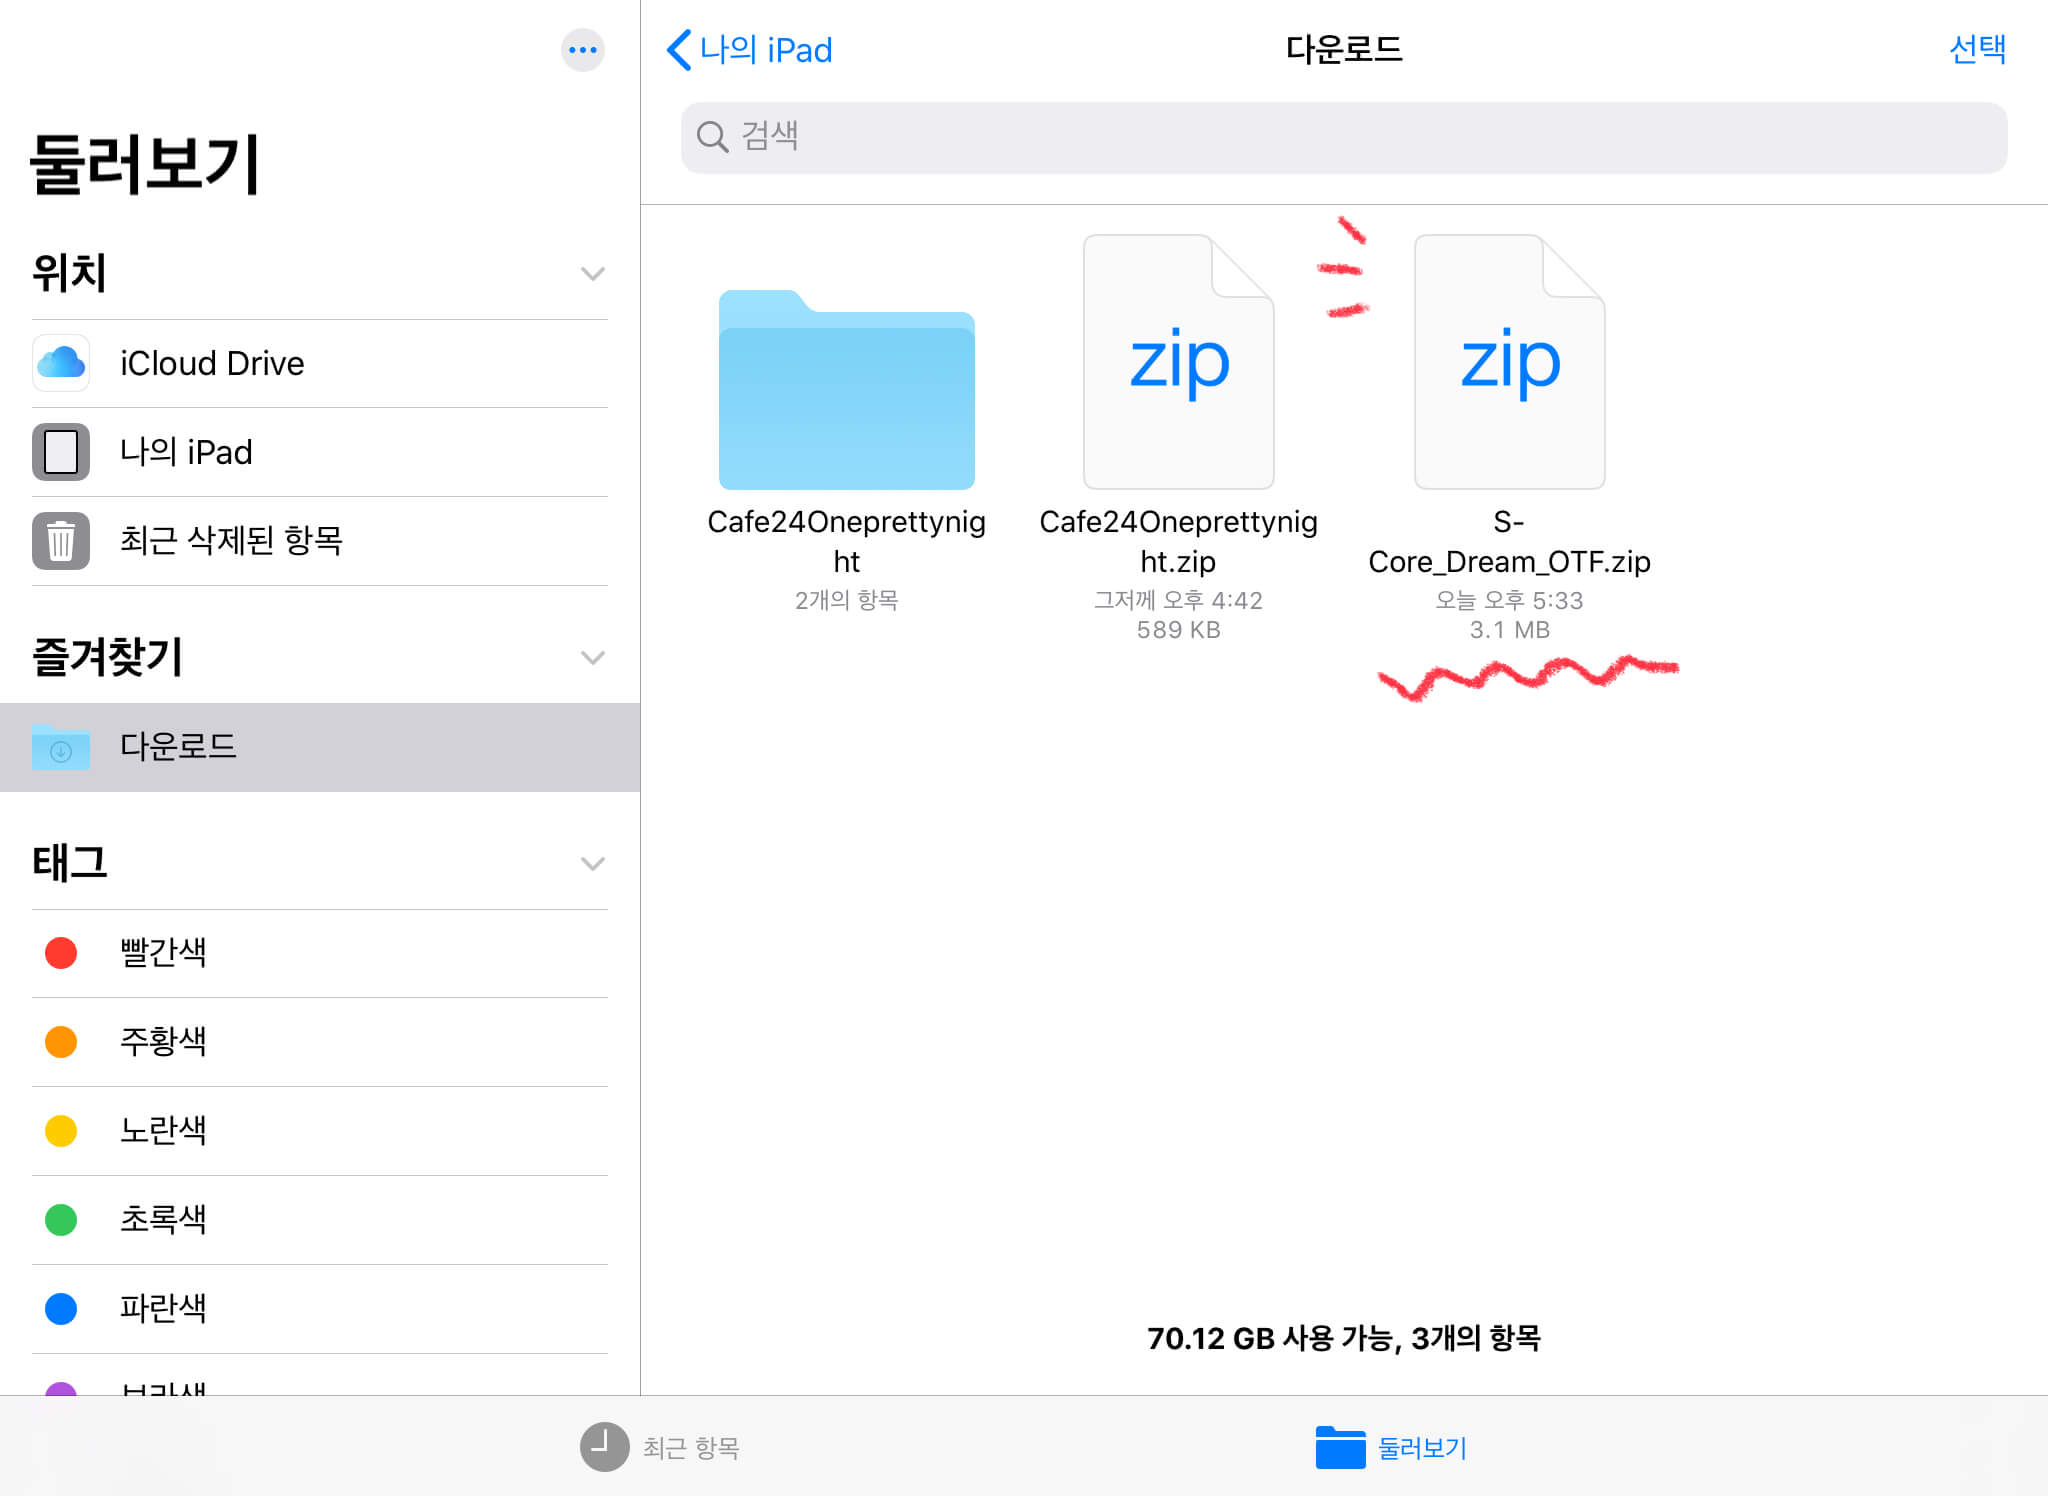Switch to 최근 항목 tab
2048x1496 pixels.
(x=660, y=1447)
